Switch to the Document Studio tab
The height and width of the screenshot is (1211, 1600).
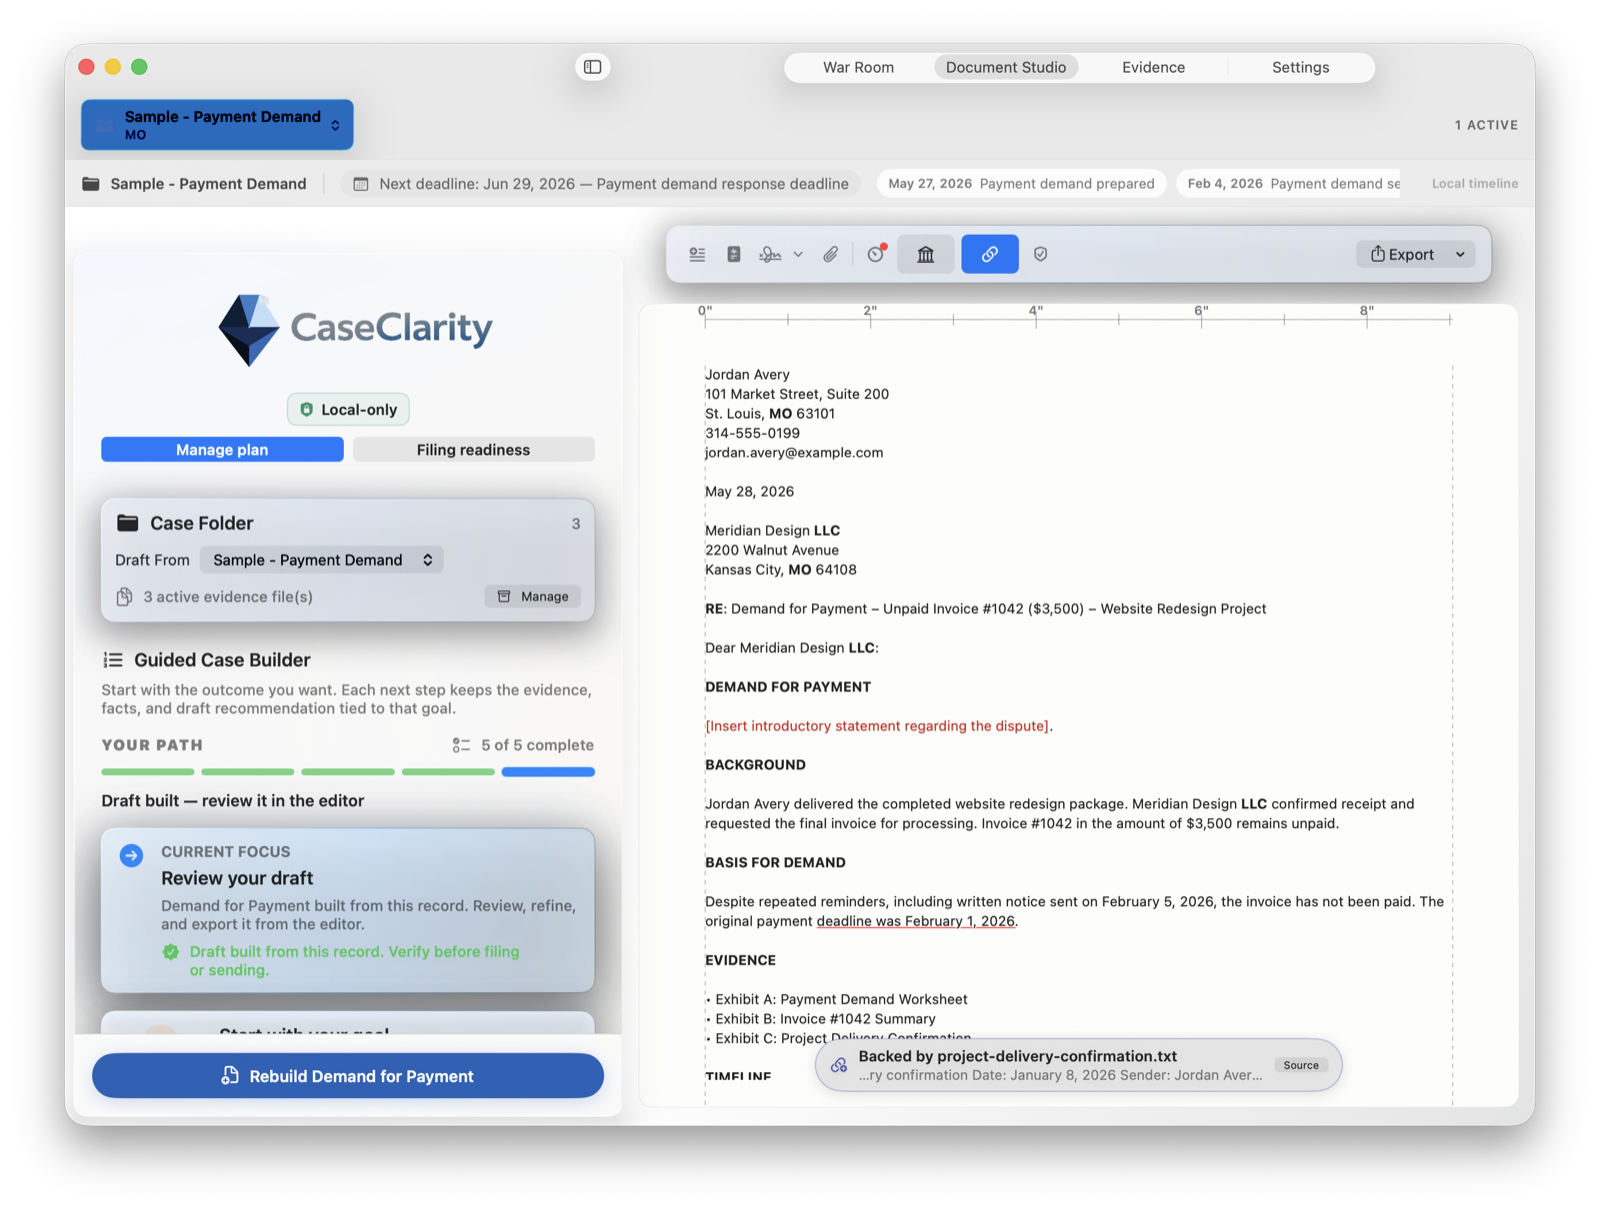click(x=1006, y=68)
